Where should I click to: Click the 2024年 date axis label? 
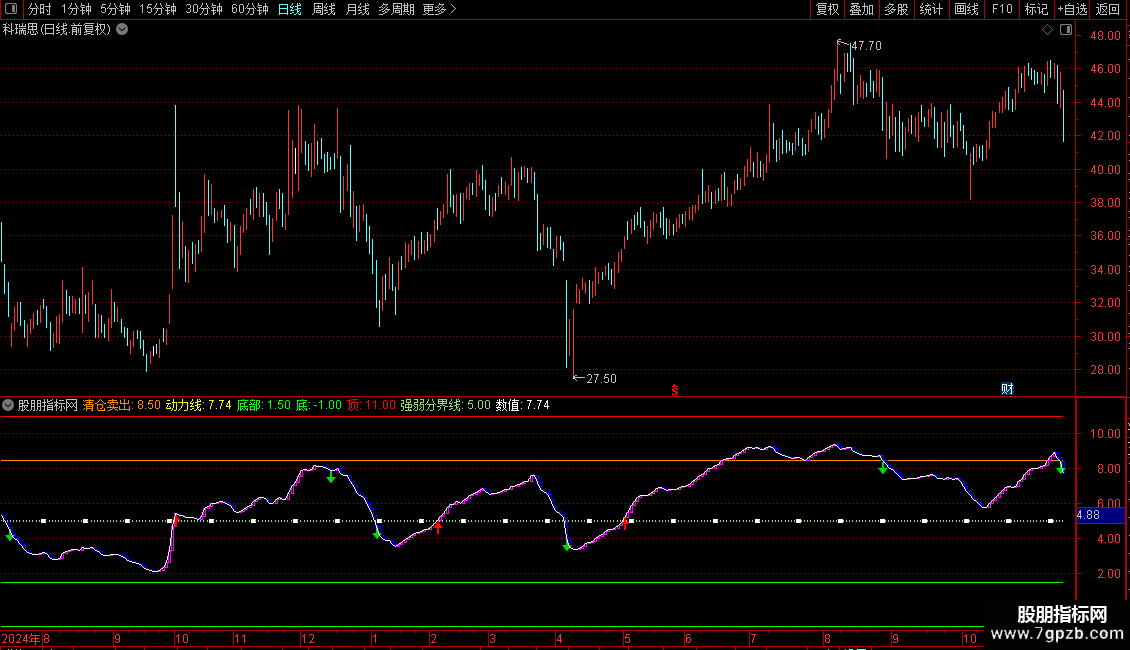21,638
